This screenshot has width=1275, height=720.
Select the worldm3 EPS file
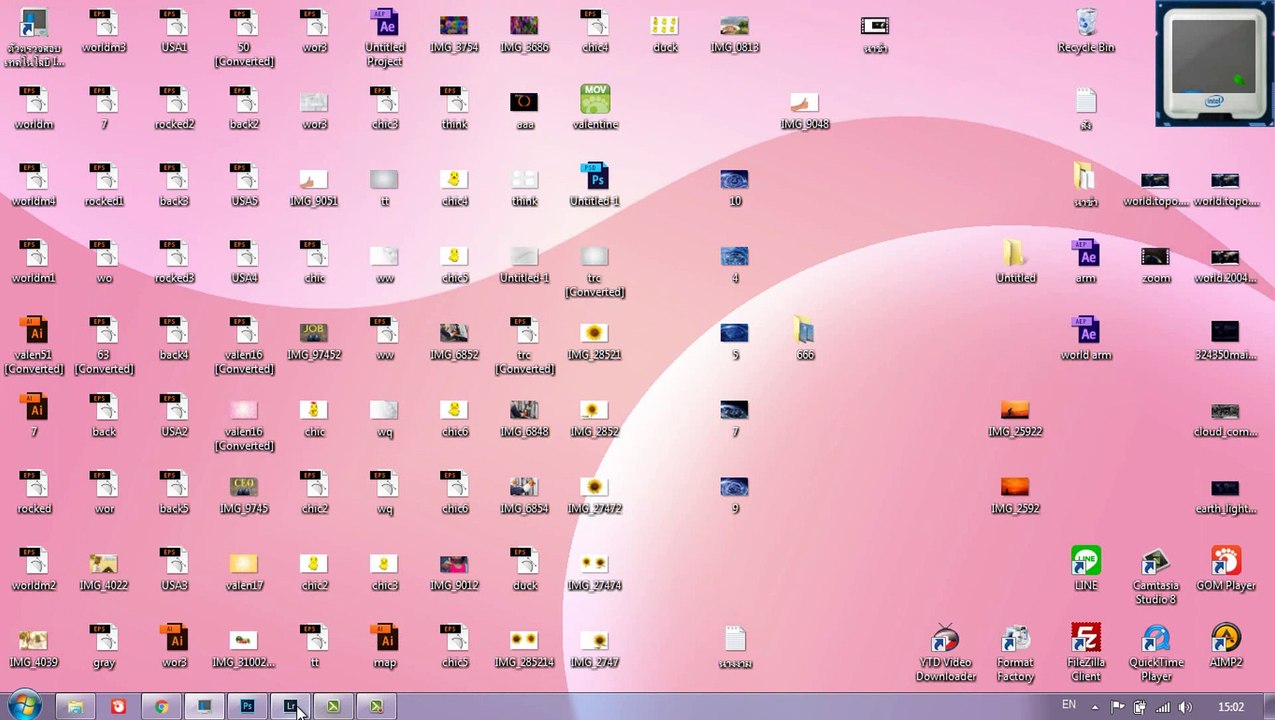[104, 31]
